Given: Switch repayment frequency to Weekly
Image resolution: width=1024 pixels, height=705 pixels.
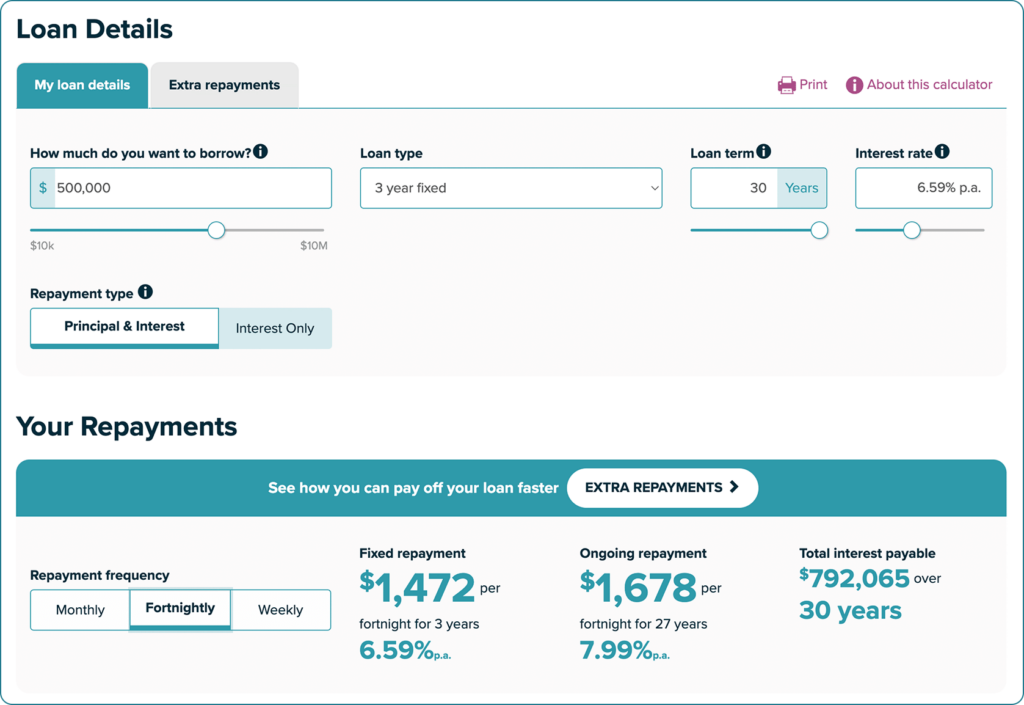Looking at the screenshot, I should [x=281, y=610].
